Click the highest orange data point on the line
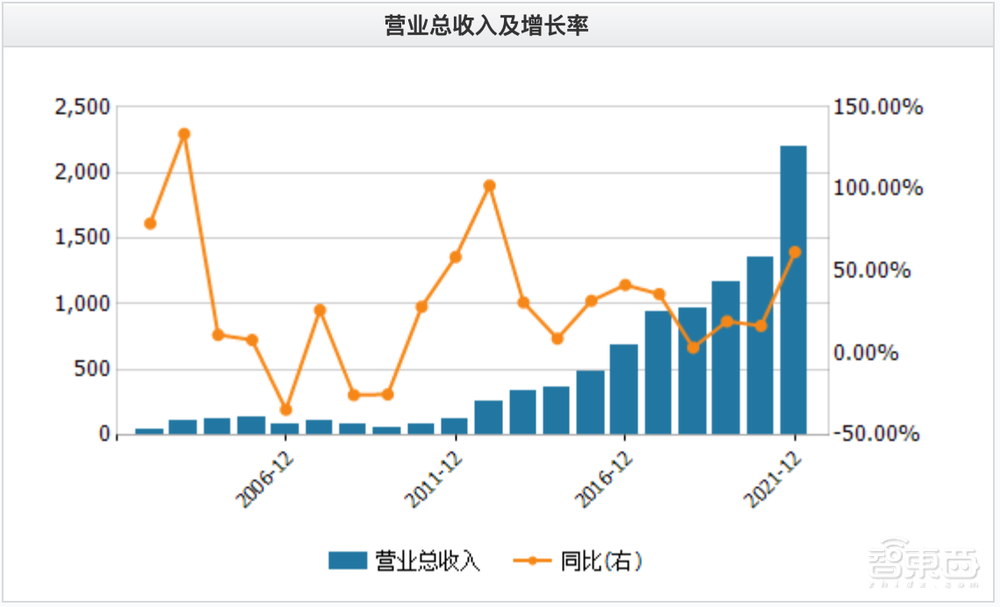The width and height of the screenshot is (1000, 607). 184,134
